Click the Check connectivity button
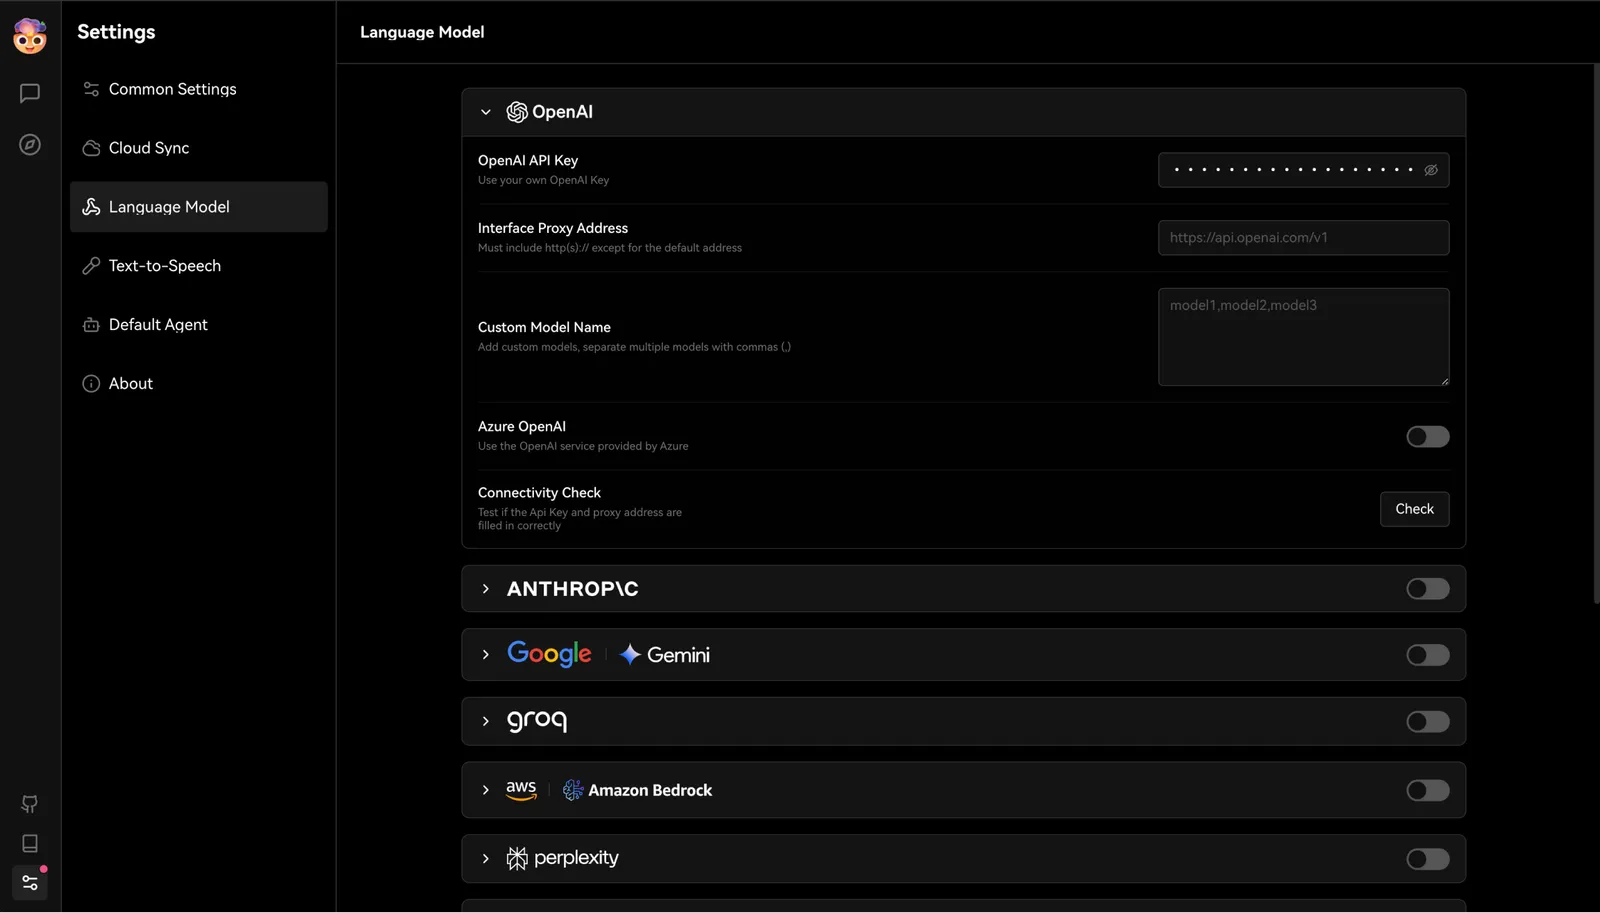The height and width of the screenshot is (913, 1600). 1415,509
